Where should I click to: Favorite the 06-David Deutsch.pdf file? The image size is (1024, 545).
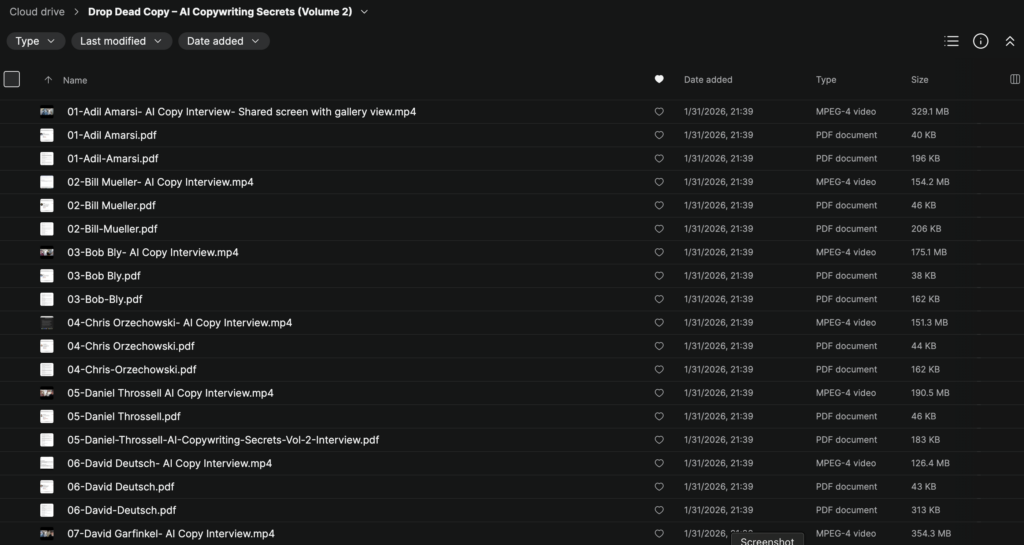pos(659,487)
